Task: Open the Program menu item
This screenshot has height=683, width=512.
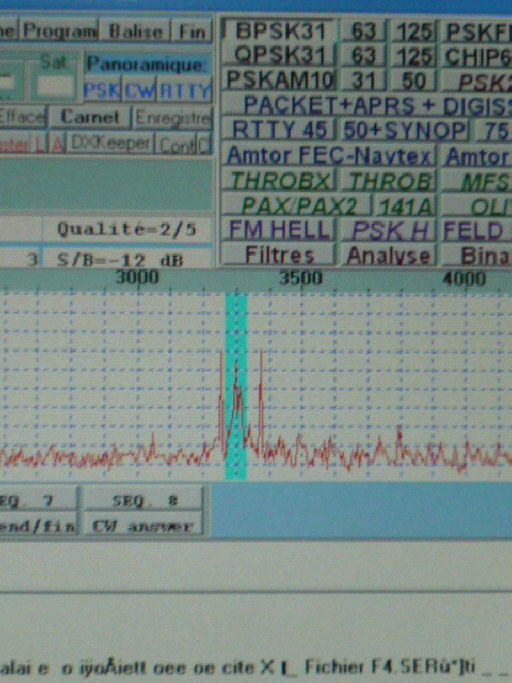Action: pos(60,30)
